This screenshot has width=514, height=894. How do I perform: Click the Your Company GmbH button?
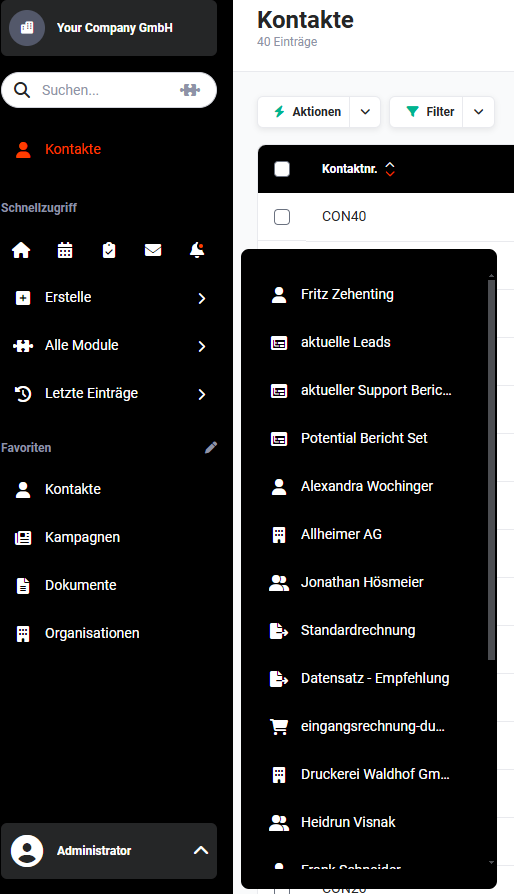point(109,27)
